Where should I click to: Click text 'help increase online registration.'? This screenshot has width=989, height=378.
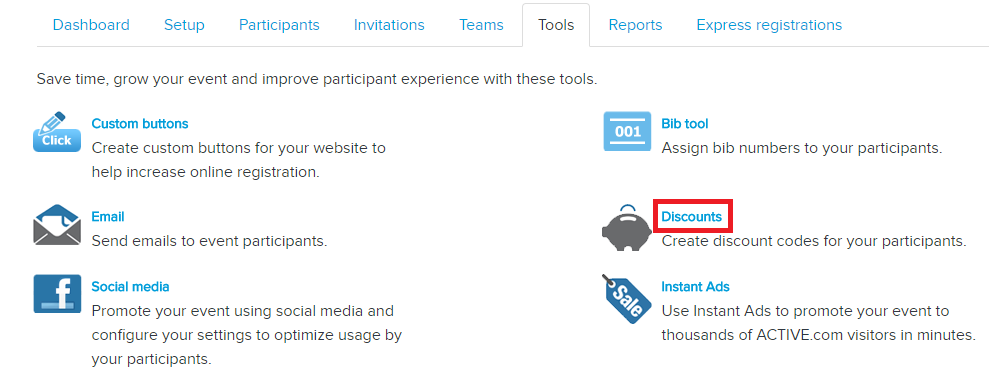point(206,172)
